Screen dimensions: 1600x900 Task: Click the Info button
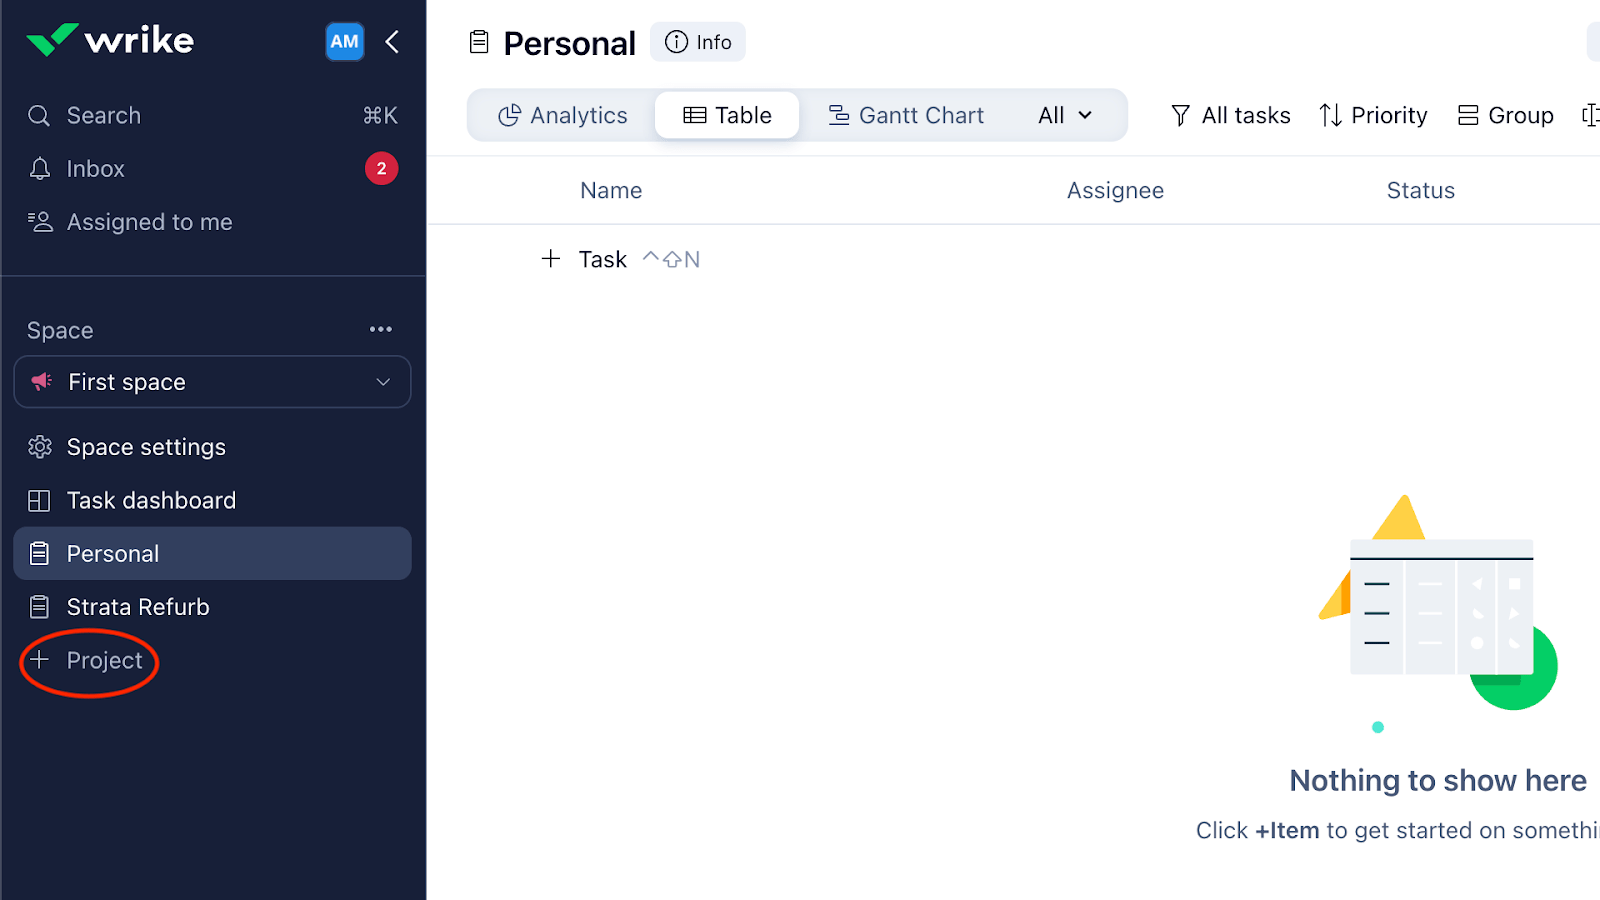click(698, 42)
